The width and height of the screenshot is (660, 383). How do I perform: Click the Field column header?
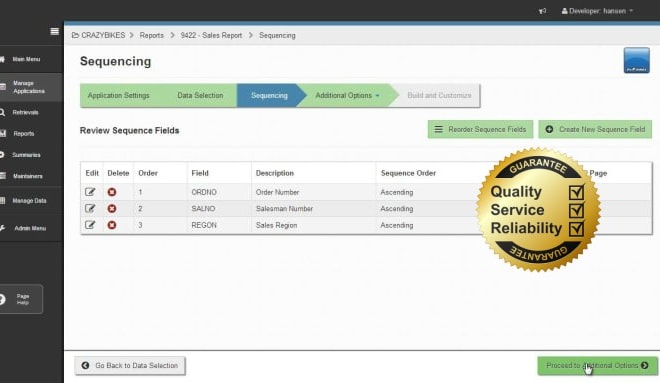200,173
